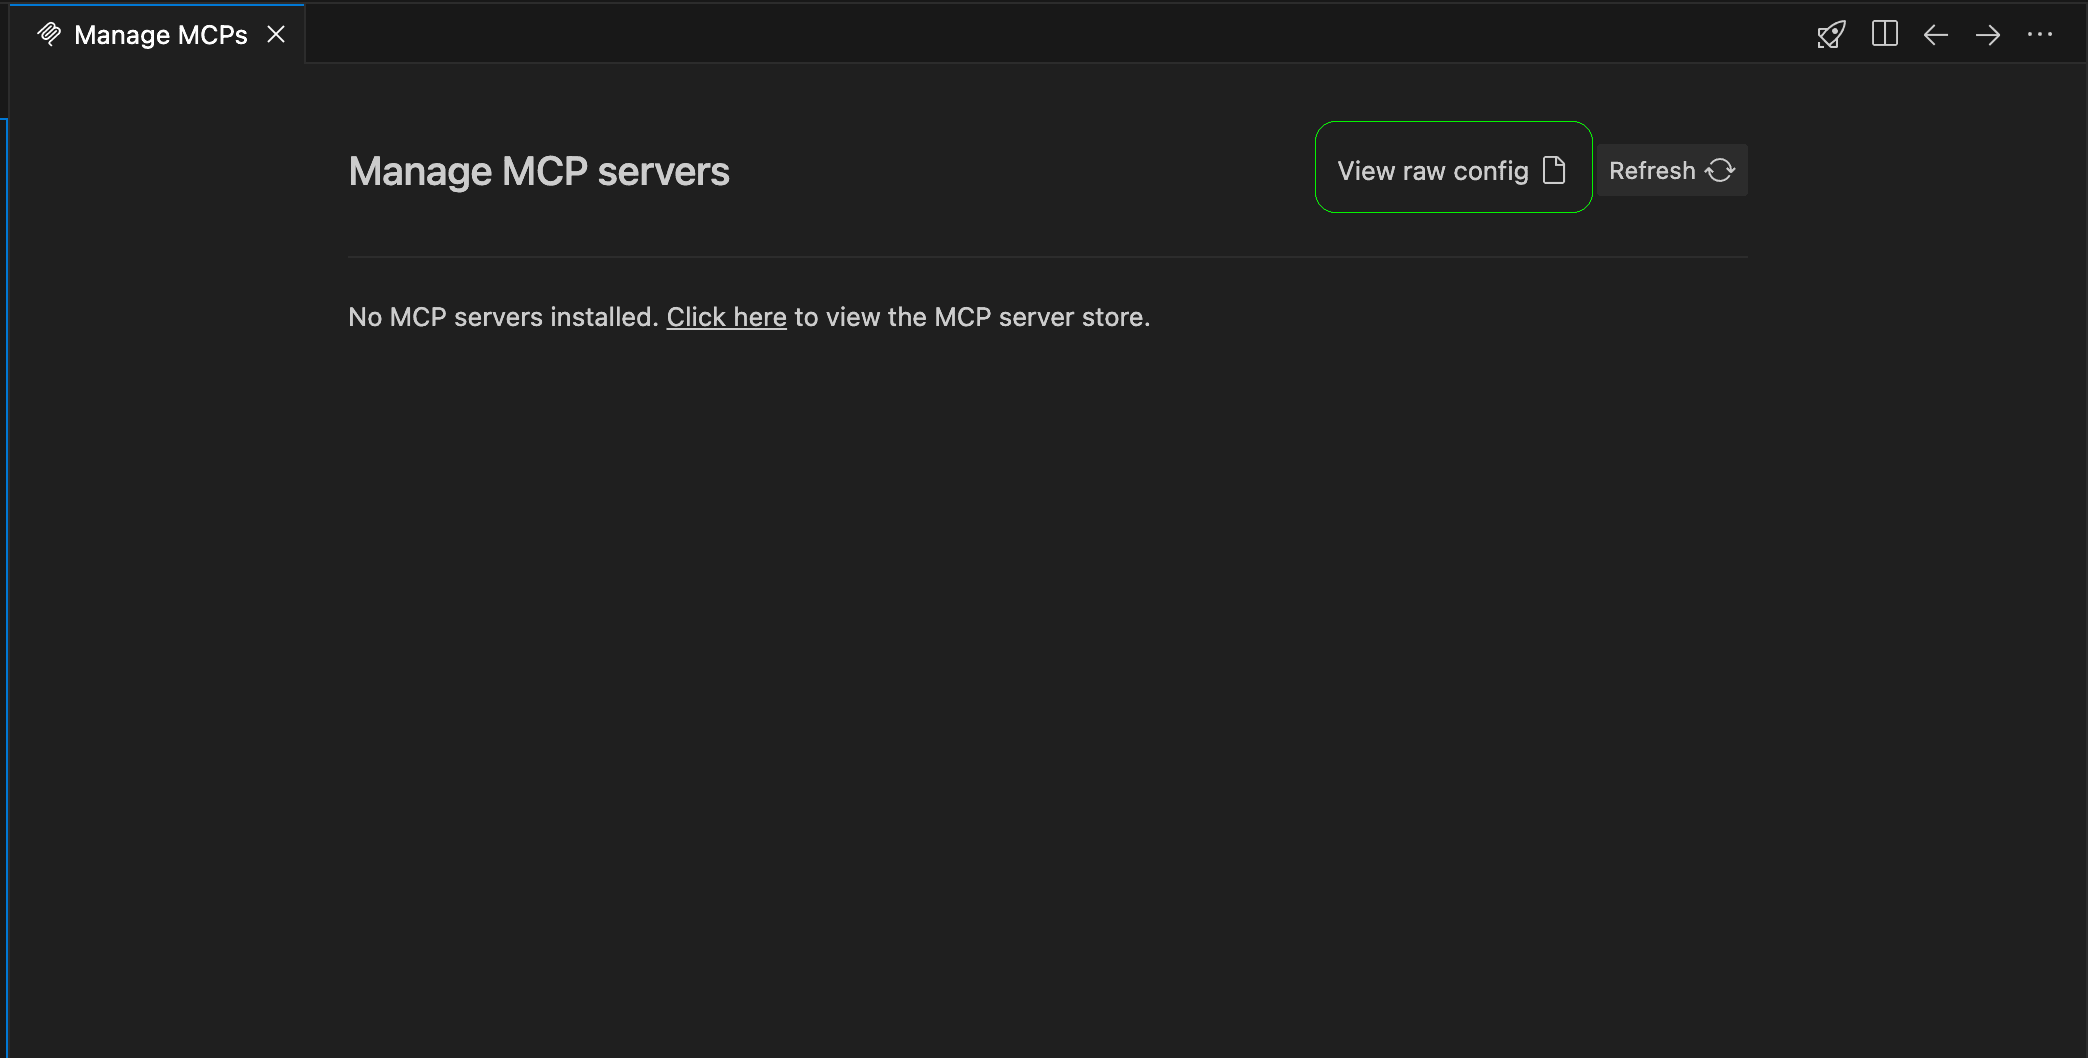Open the More Actions ellipsis menu

(x=2040, y=35)
